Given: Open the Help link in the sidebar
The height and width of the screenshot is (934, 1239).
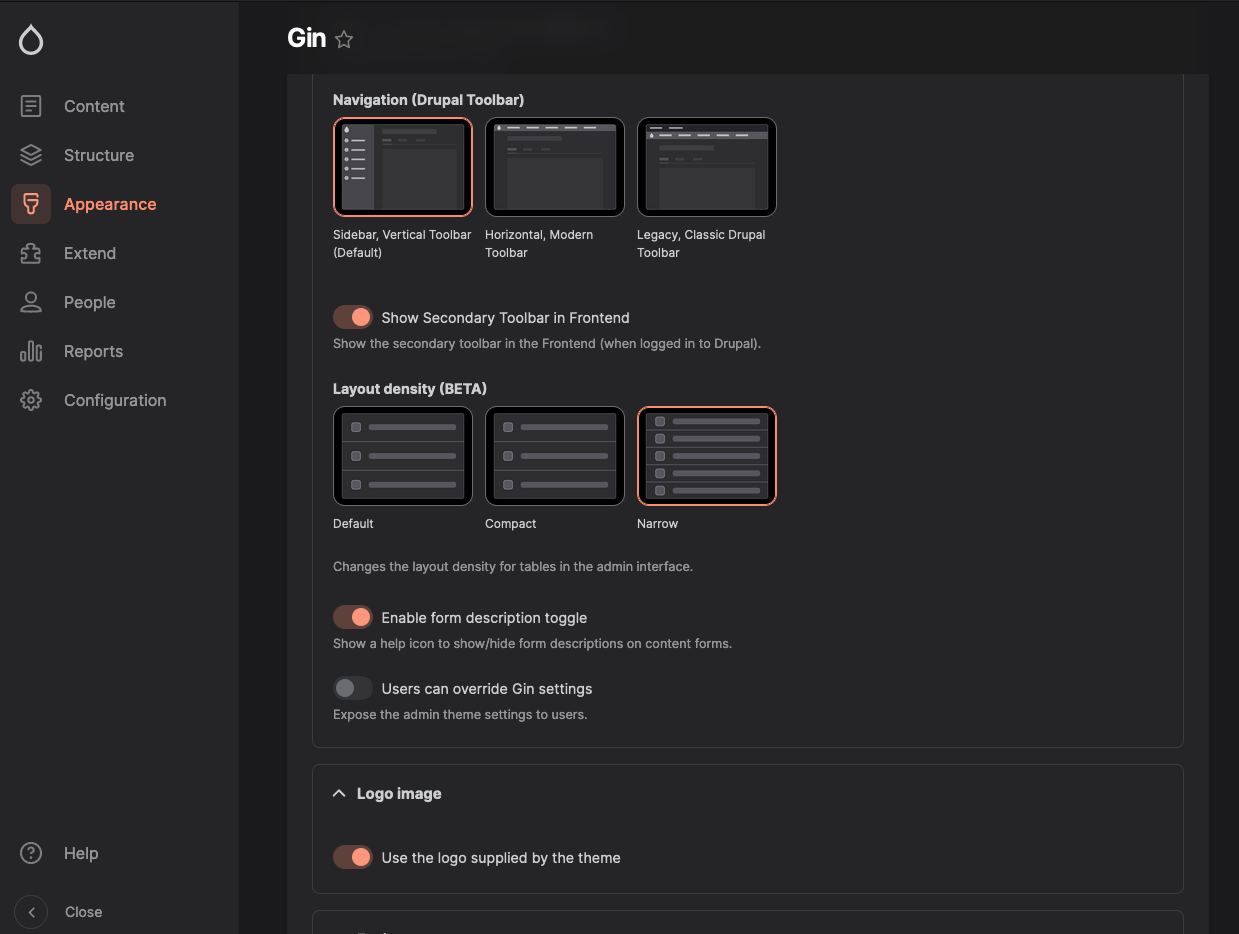Looking at the screenshot, I should pos(81,853).
